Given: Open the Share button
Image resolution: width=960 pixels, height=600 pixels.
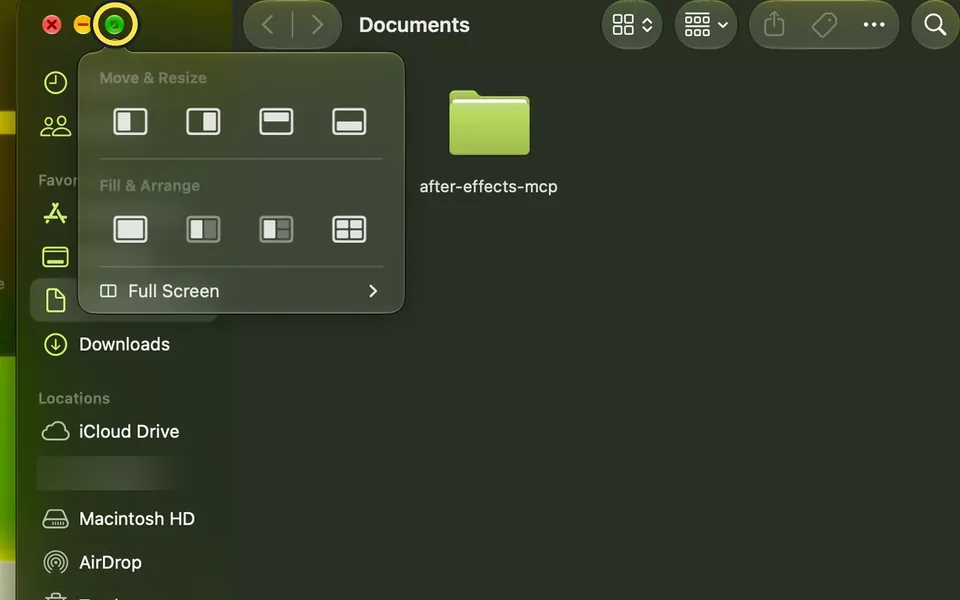Looking at the screenshot, I should click(774, 25).
